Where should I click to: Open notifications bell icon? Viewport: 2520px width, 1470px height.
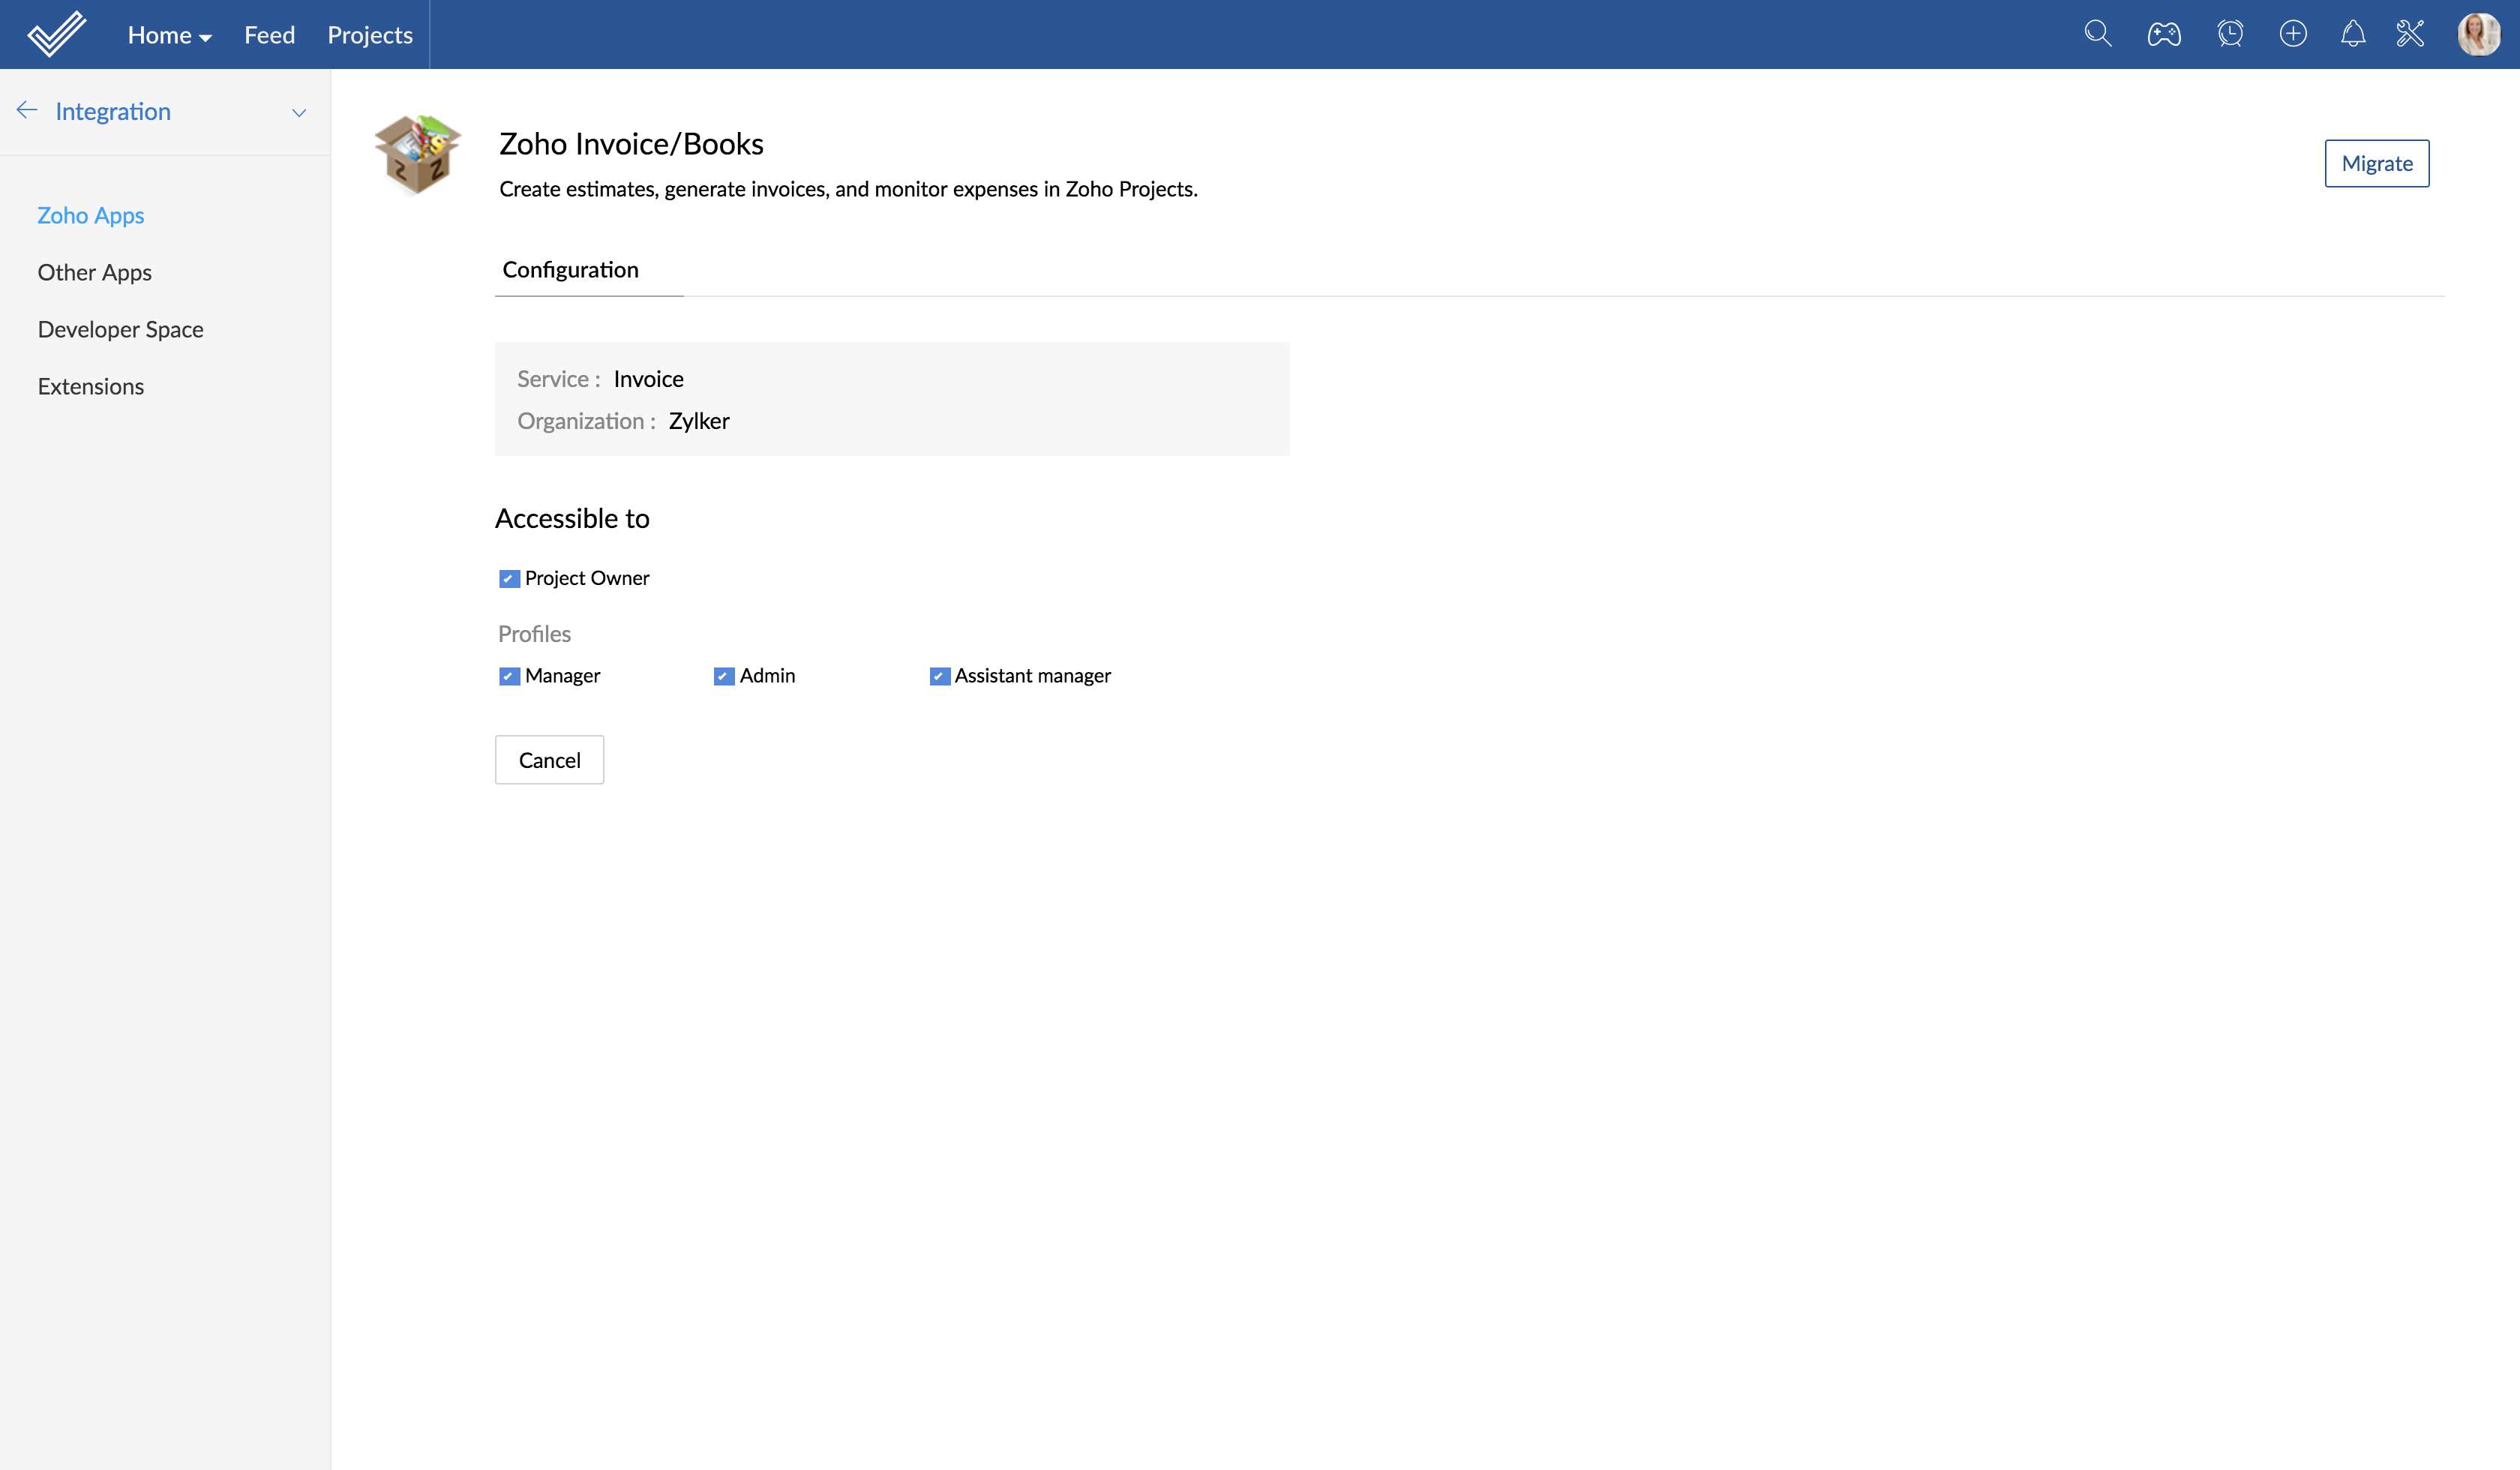pyautogui.click(x=2353, y=34)
